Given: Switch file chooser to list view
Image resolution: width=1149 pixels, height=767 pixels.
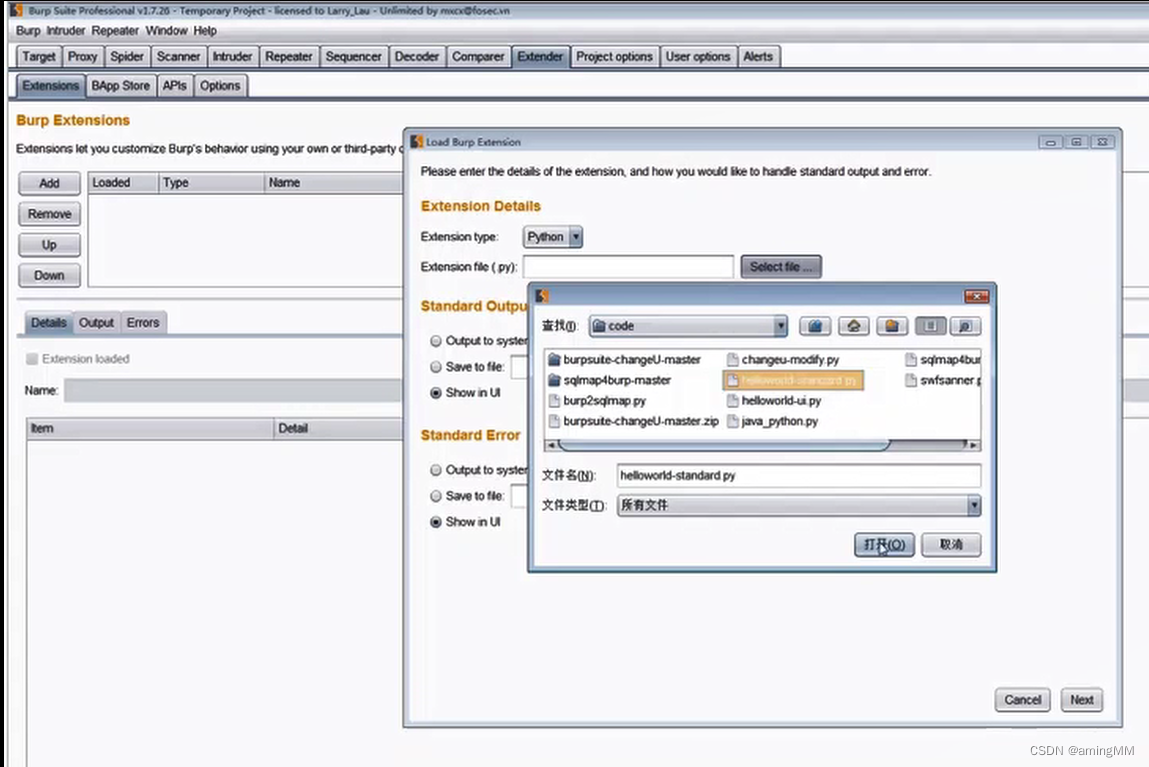Looking at the screenshot, I should pos(931,326).
